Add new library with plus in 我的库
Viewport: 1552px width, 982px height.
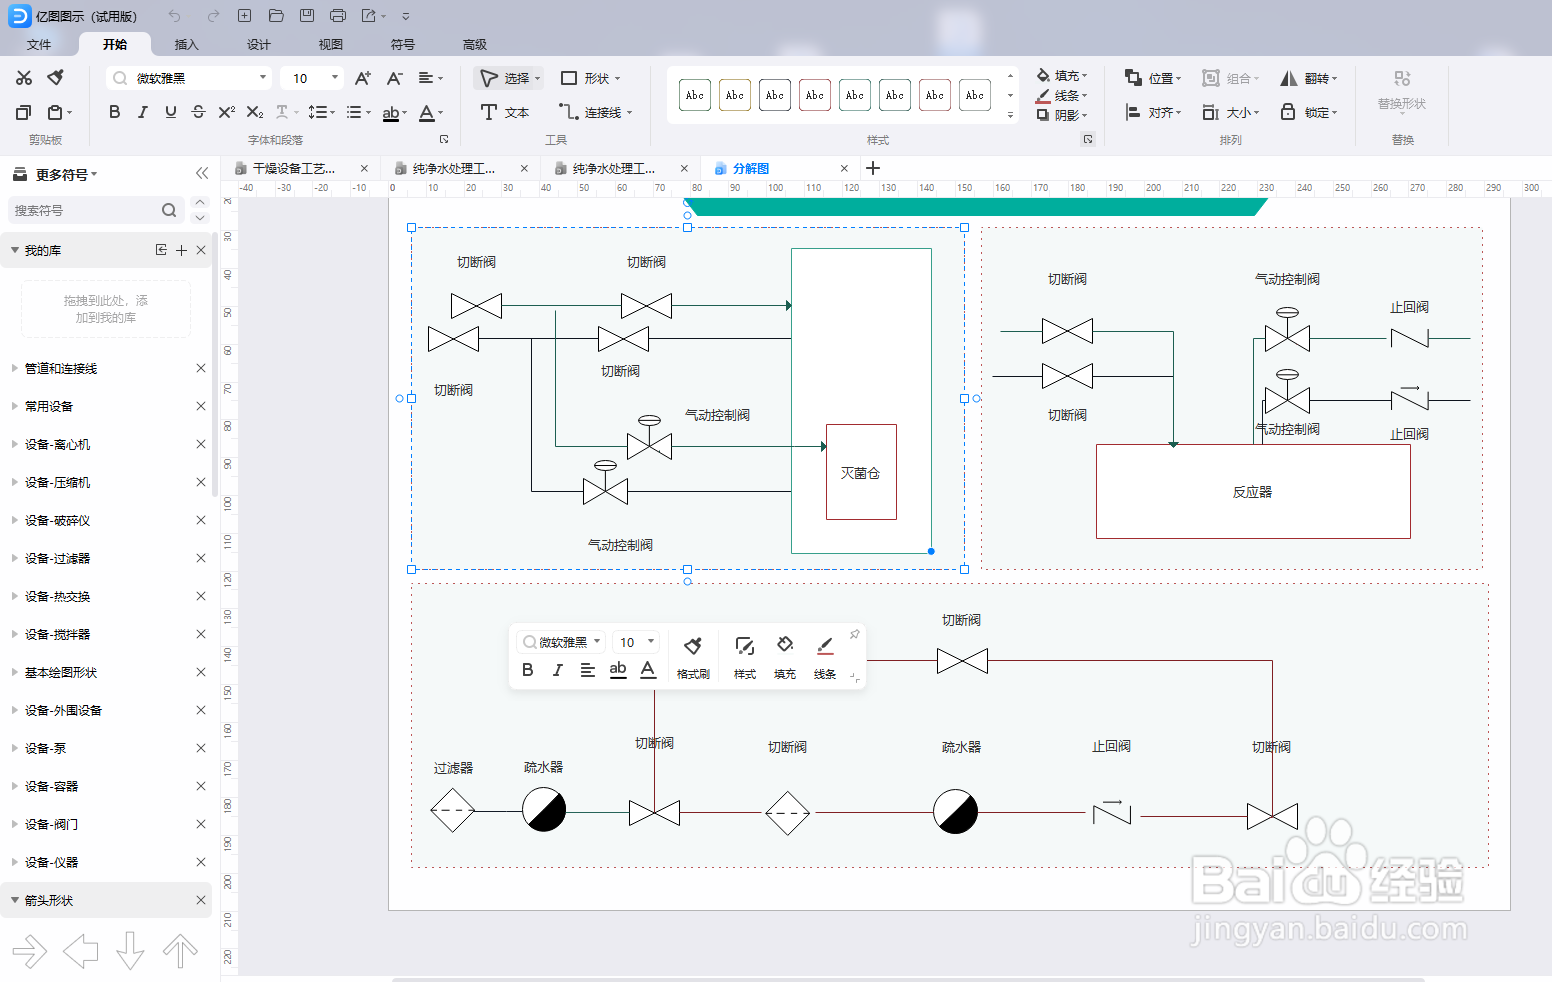tap(181, 250)
